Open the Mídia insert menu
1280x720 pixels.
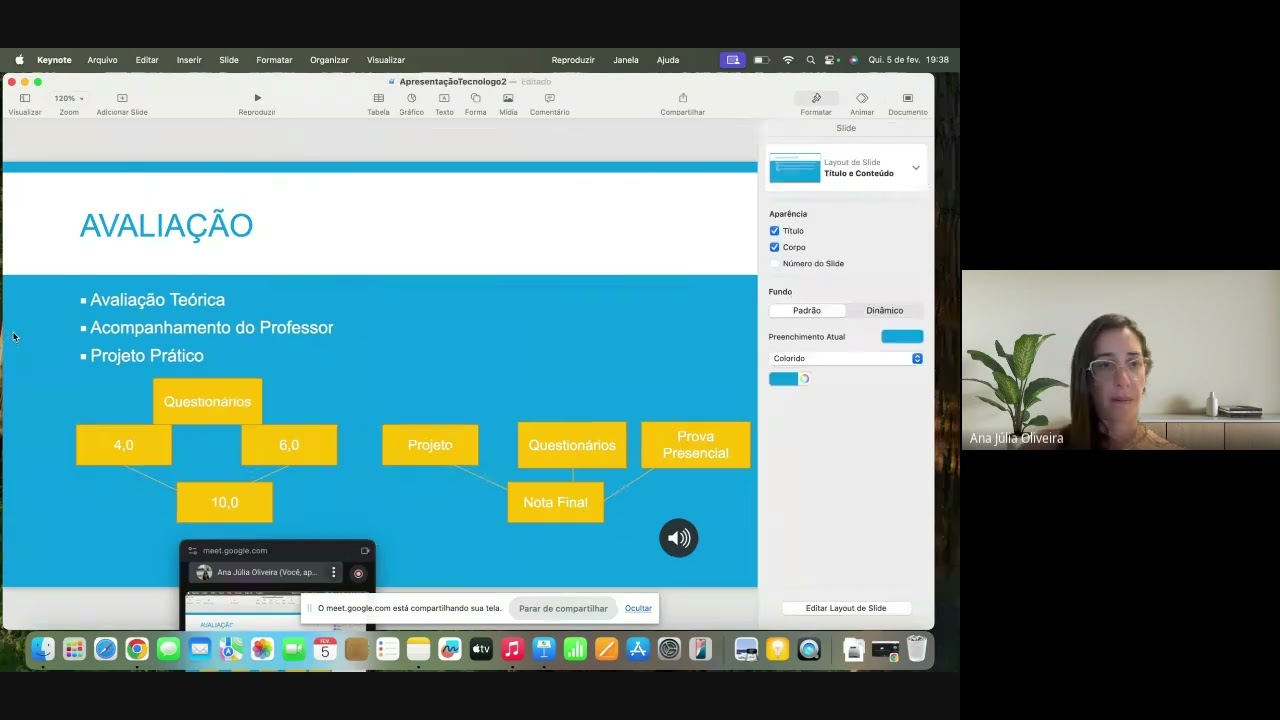(x=508, y=98)
